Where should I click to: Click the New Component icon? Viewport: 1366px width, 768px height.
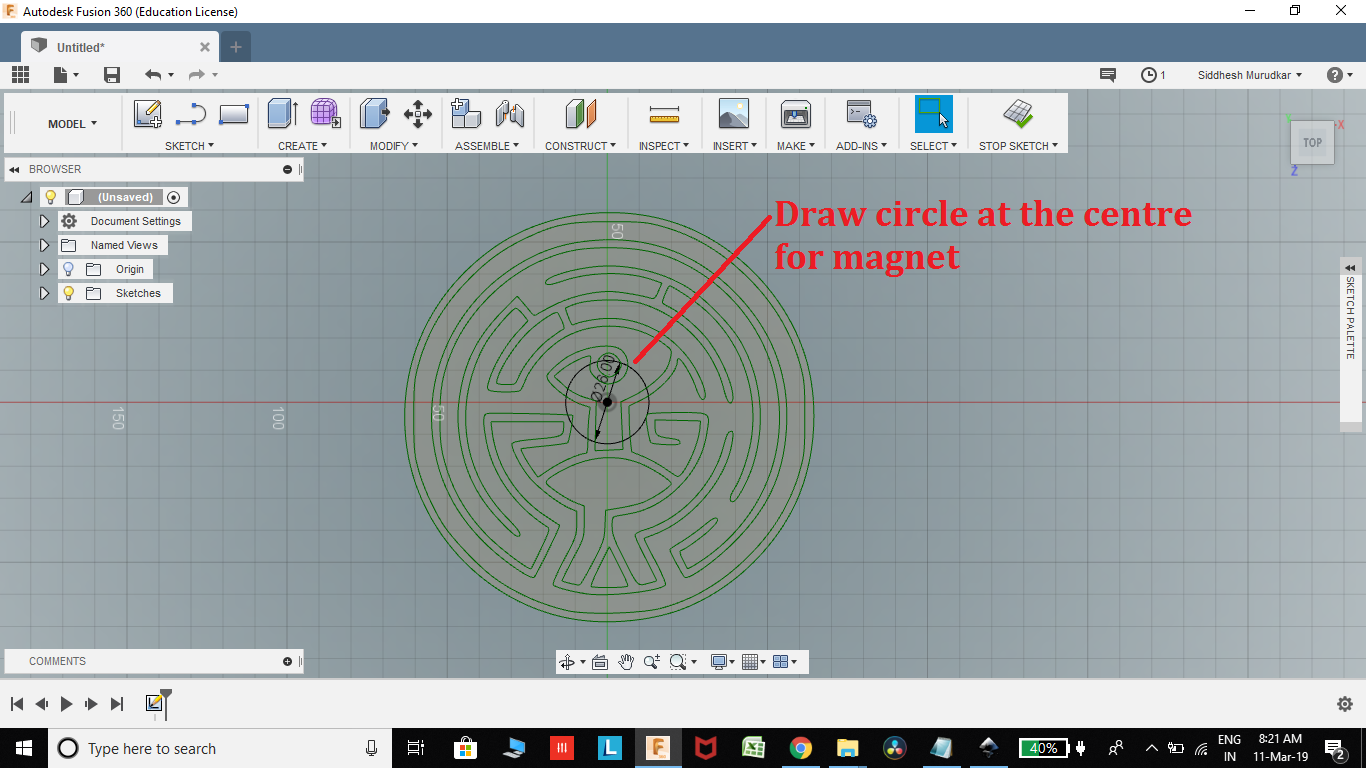pyautogui.click(x=466, y=113)
